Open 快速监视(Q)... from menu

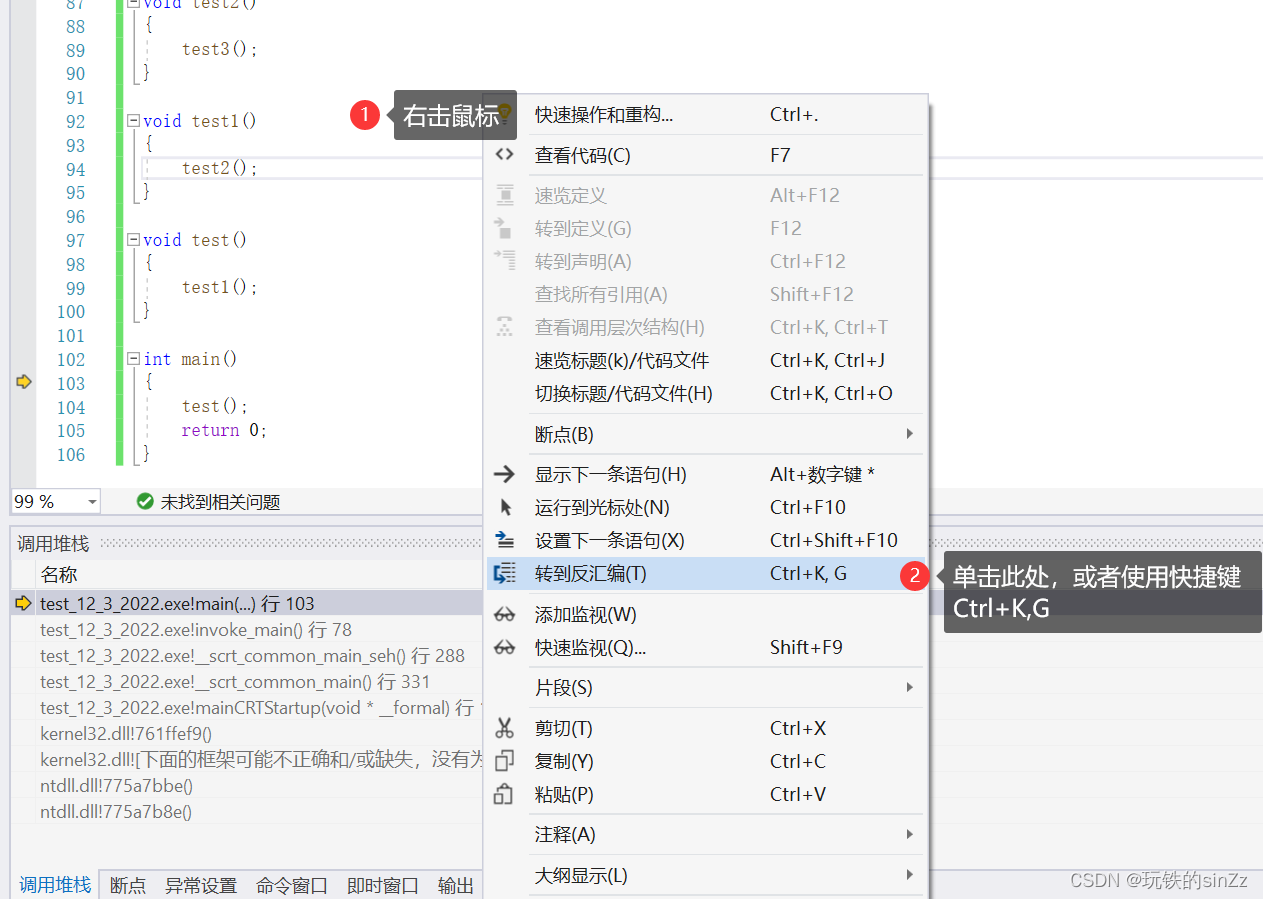click(x=706, y=647)
